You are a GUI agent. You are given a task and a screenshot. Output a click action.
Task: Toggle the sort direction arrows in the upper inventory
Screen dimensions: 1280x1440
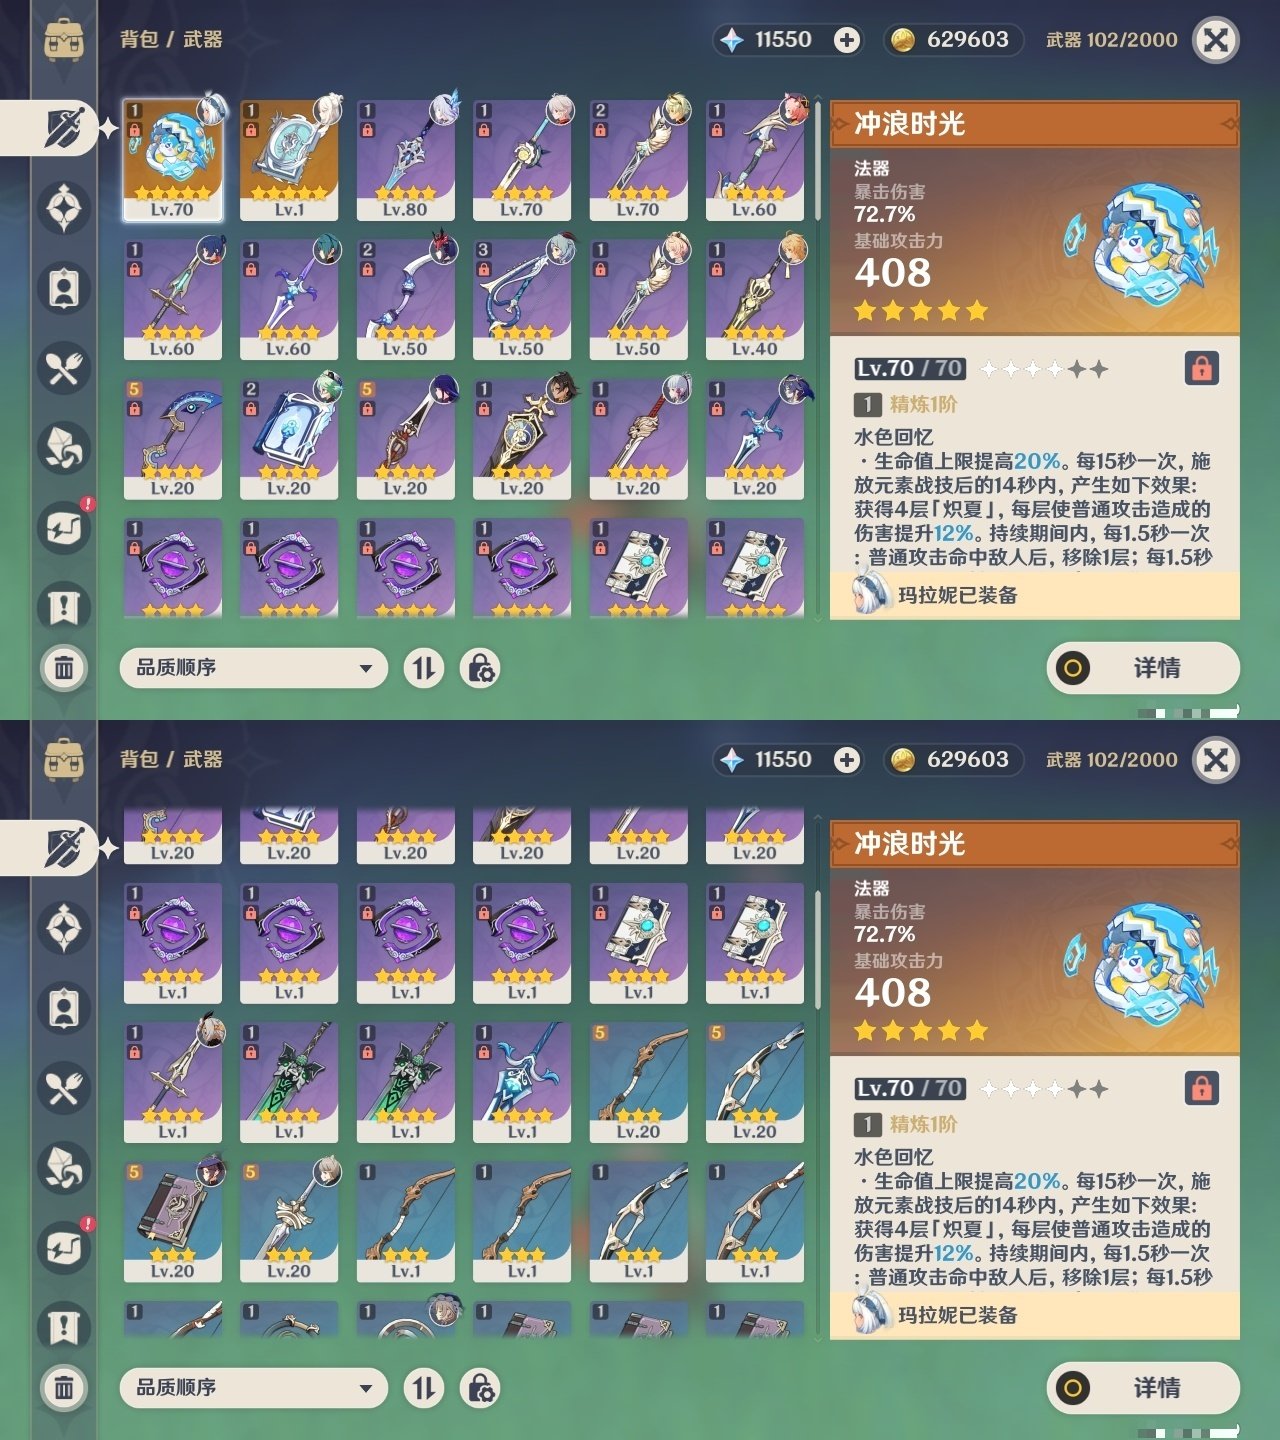pos(424,668)
